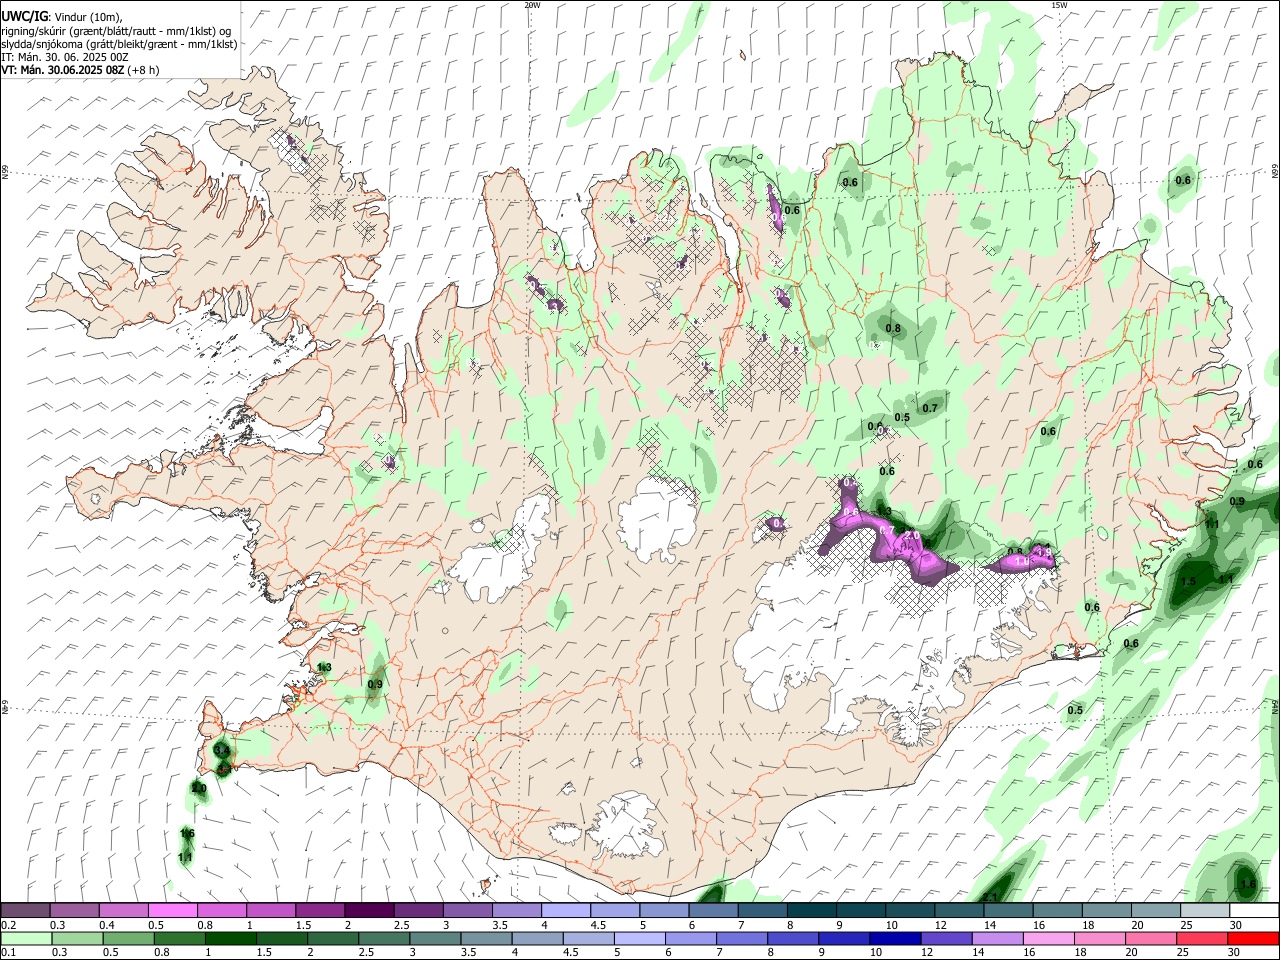Pick the upper legend swatch between 20 and 25

[x=1154, y=911]
